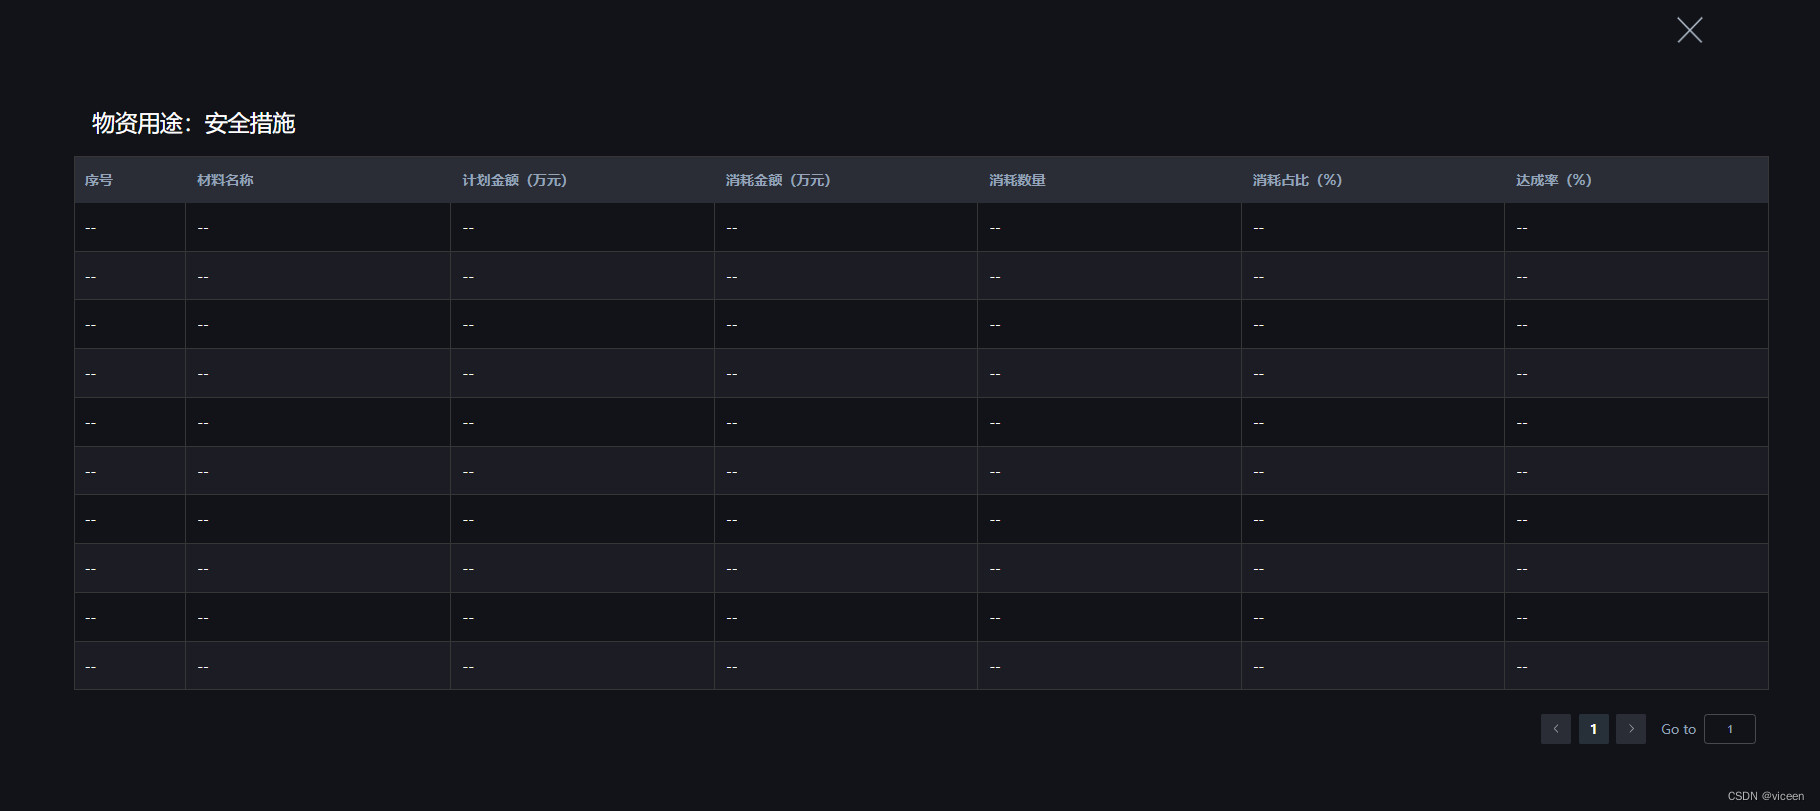This screenshot has height=811, width=1820.
Task: Click the Go to label
Action: tap(1677, 729)
